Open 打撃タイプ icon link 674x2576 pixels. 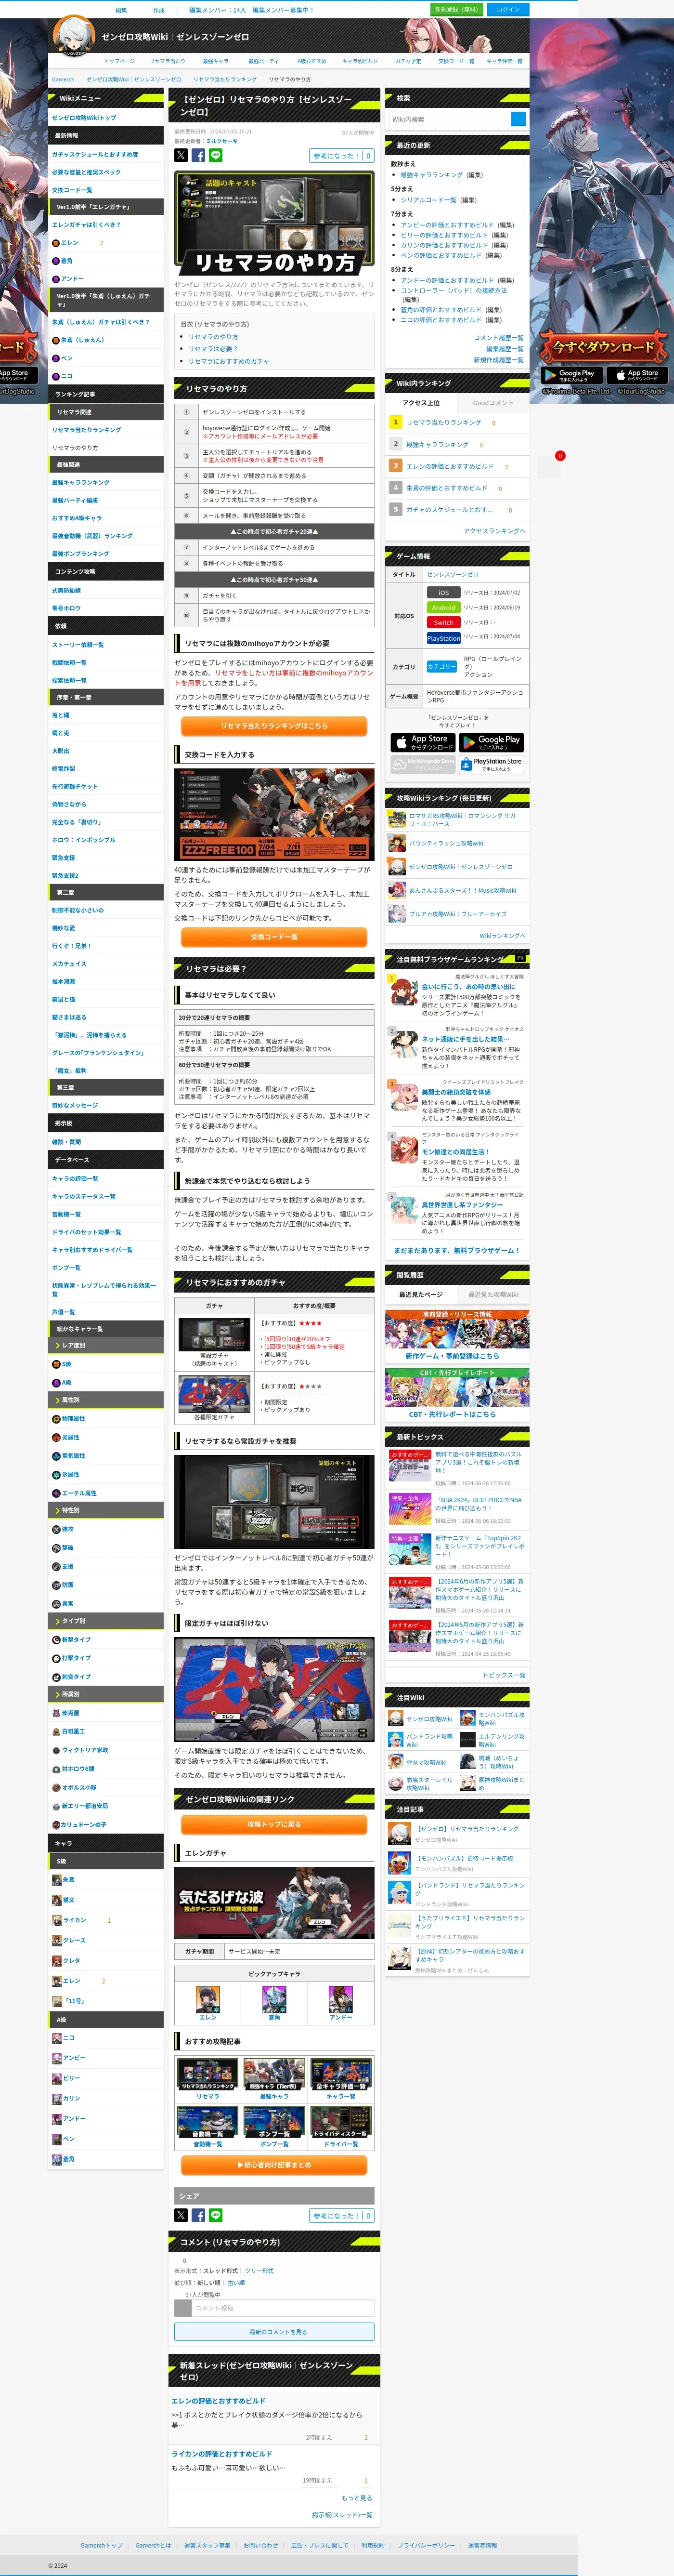pyautogui.click(x=56, y=1658)
